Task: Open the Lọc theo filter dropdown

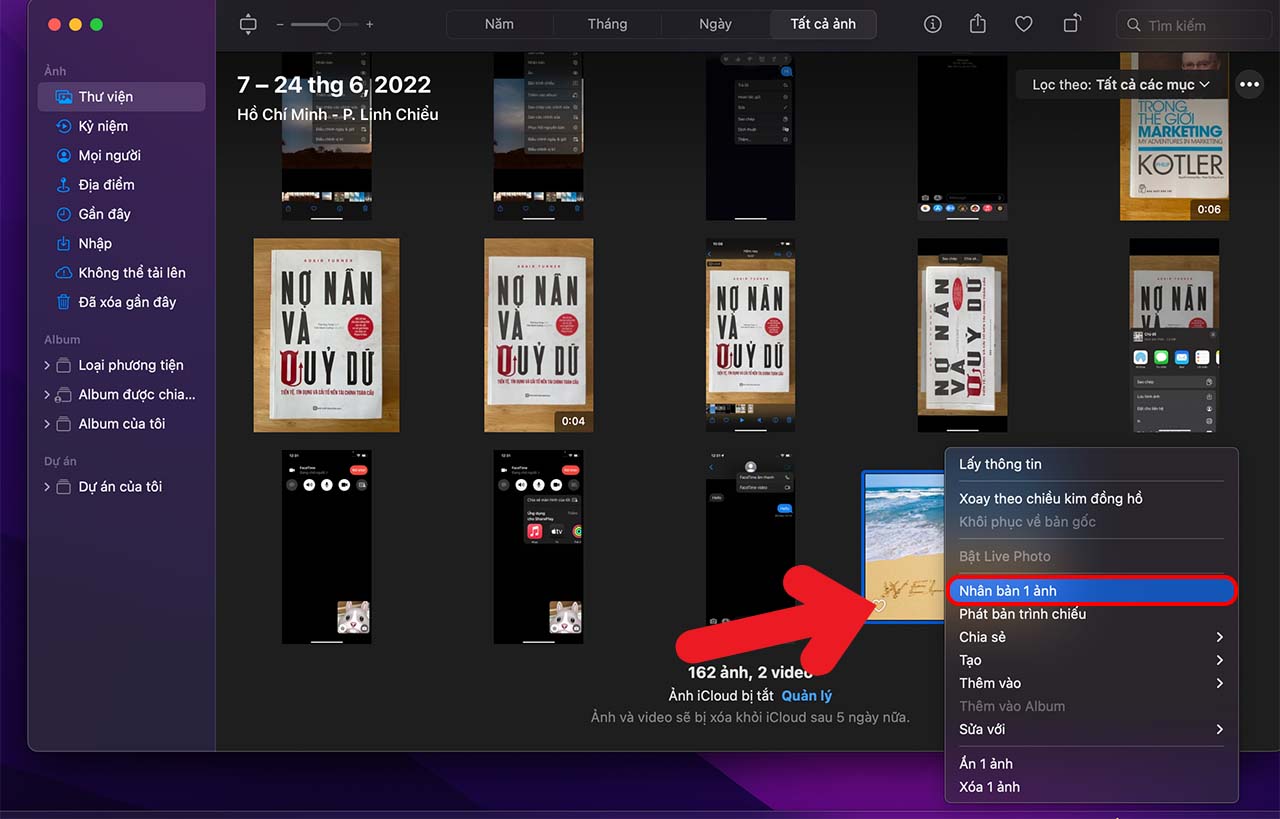Action: point(1122,85)
